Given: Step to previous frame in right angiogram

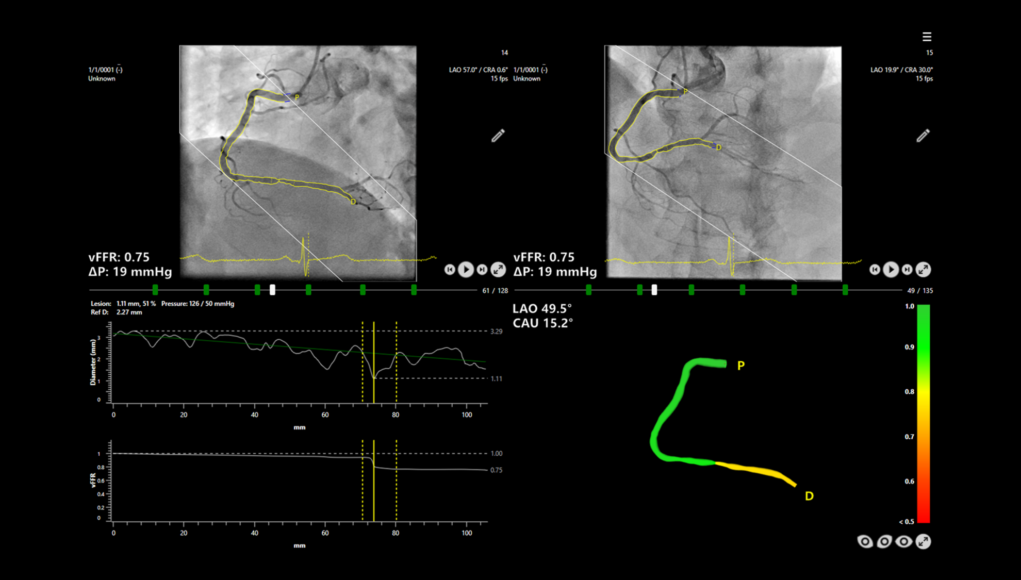Looking at the screenshot, I should pyautogui.click(x=874, y=269).
